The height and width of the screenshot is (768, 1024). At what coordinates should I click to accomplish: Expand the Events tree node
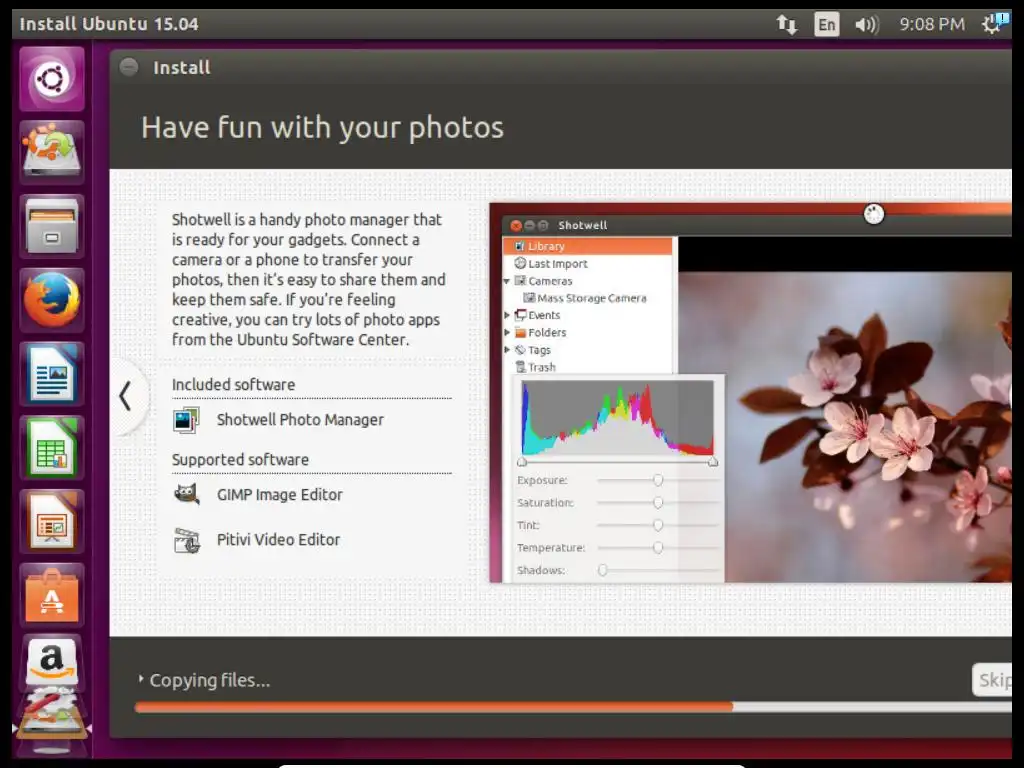(507, 315)
